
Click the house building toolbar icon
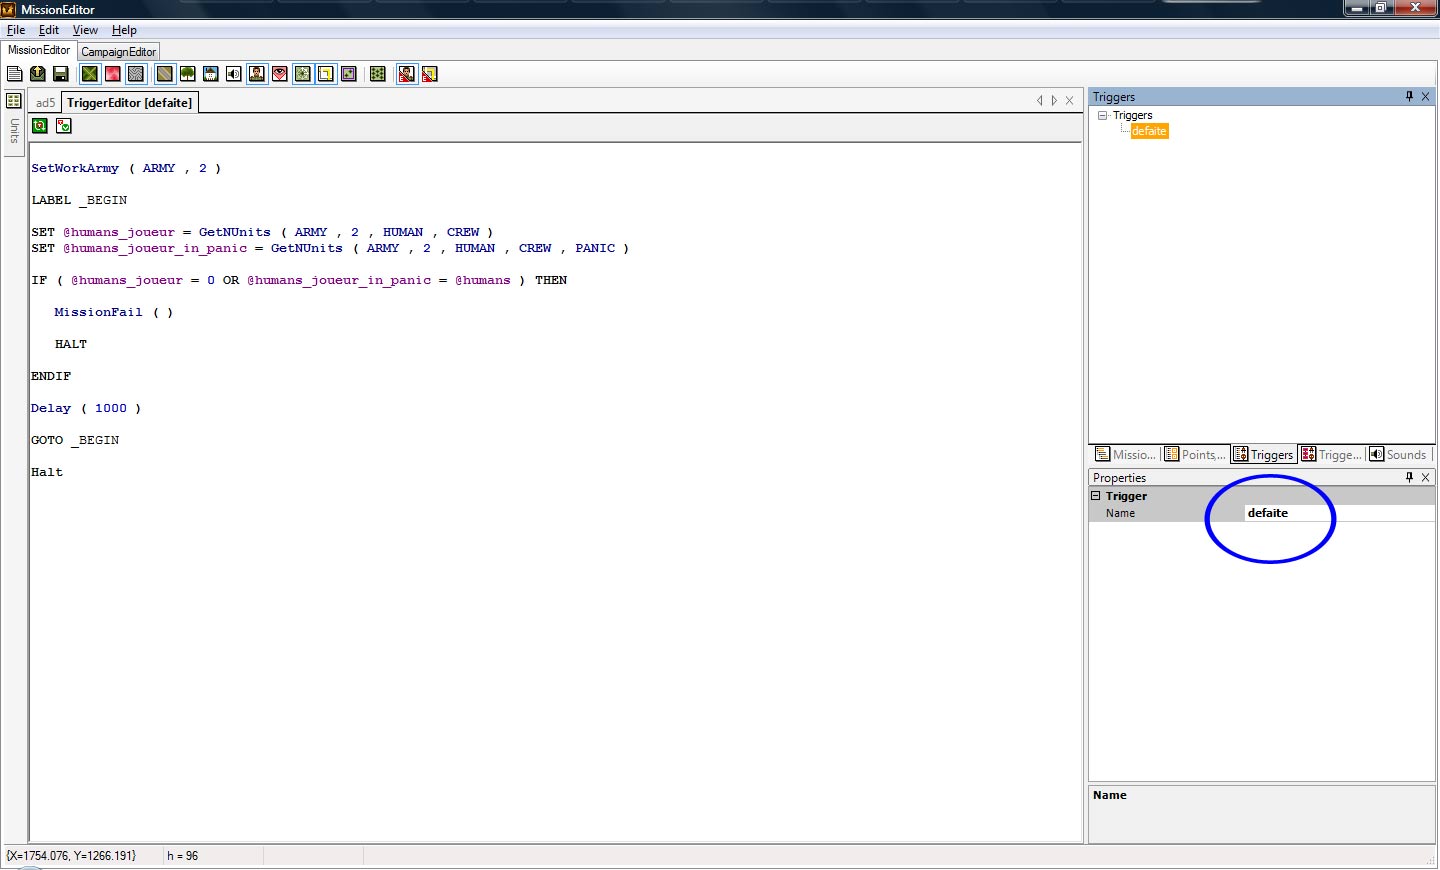tap(210, 74)
